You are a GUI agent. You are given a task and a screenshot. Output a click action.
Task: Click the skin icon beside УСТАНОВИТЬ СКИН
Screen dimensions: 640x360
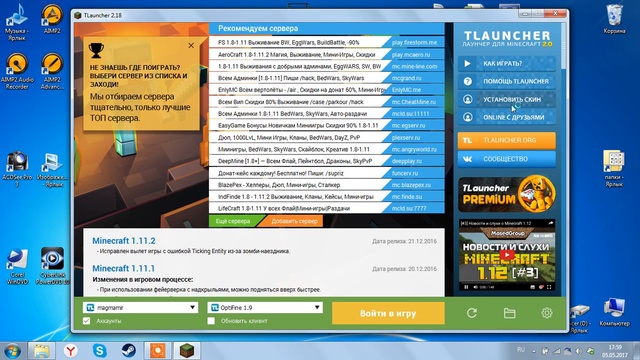point(468,99)
